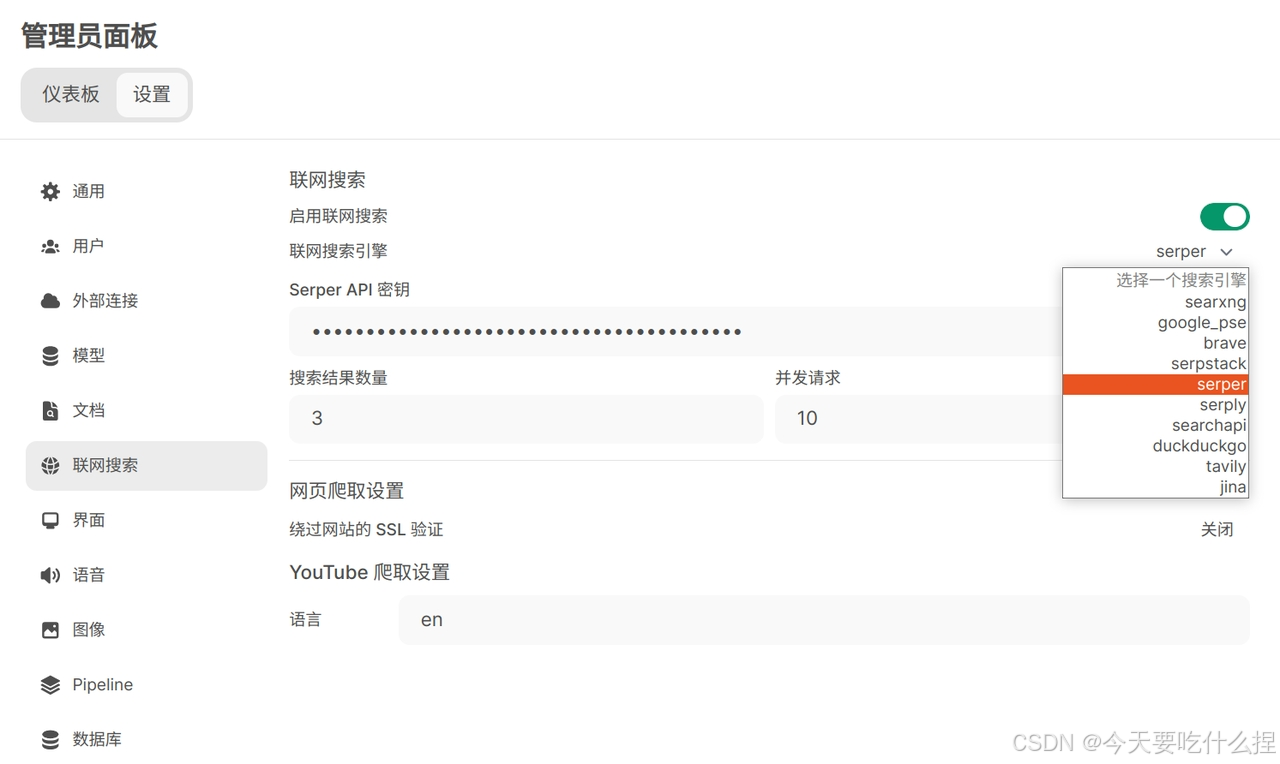
Task: Click the 搜索结果数量 field showing 3
Action: click(526, 419)
